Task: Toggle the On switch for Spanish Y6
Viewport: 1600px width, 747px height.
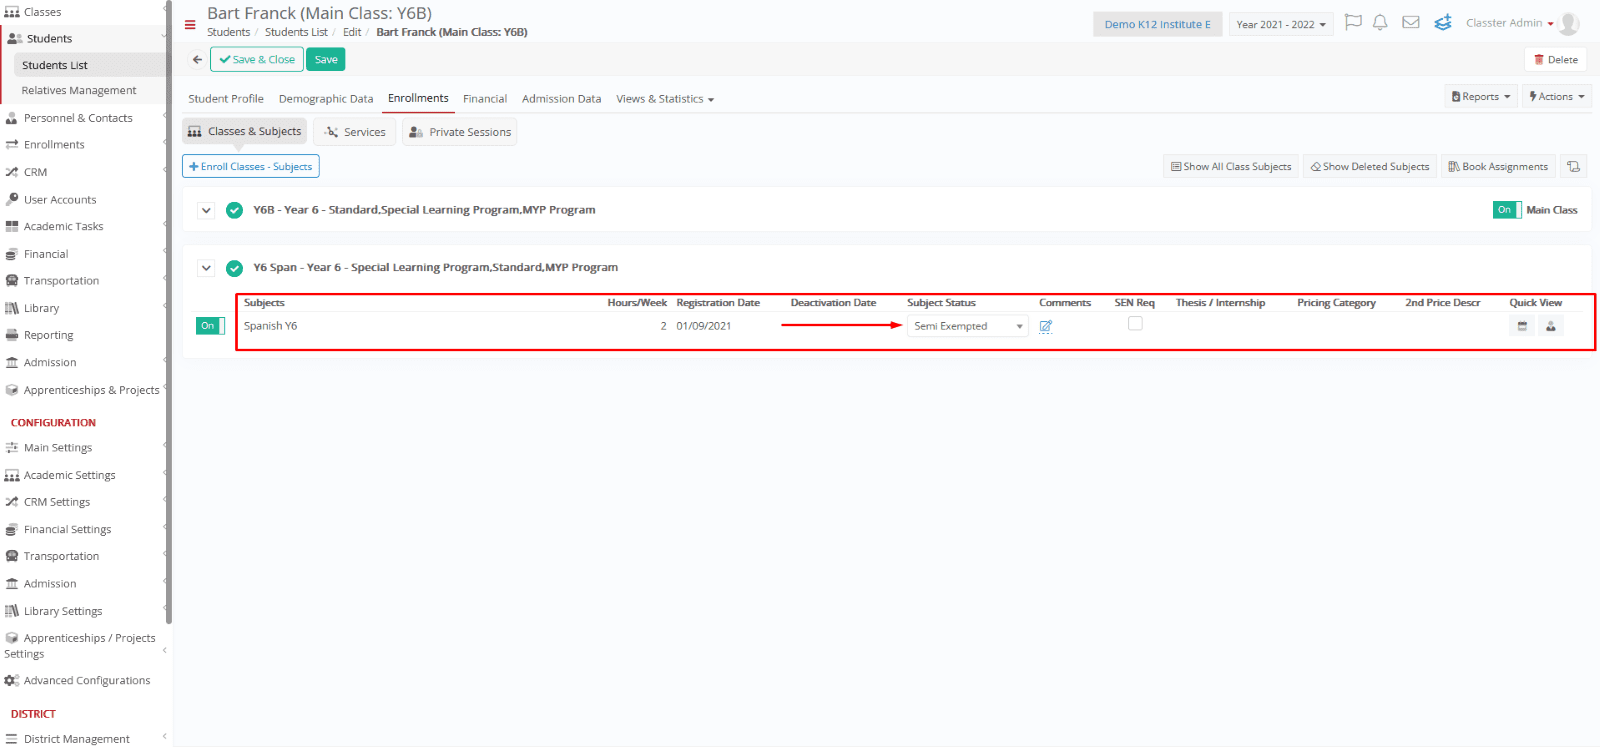Action: pyautogui.click(x=210, y=326)
